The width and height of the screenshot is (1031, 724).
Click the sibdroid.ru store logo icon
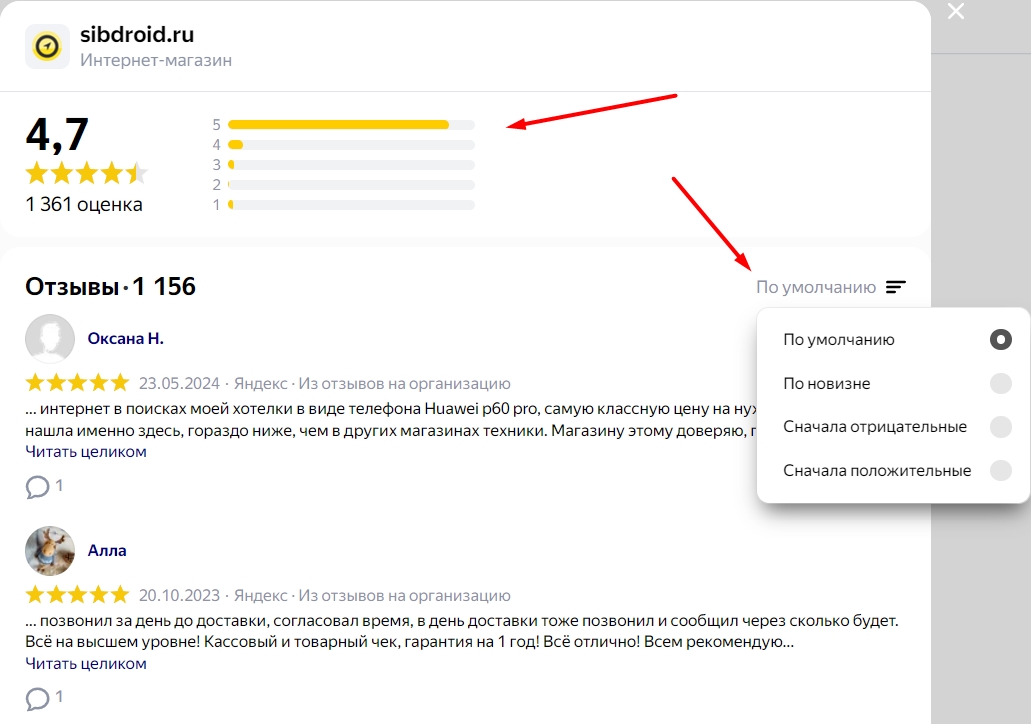pyautogui.click(x=47, y=47)
